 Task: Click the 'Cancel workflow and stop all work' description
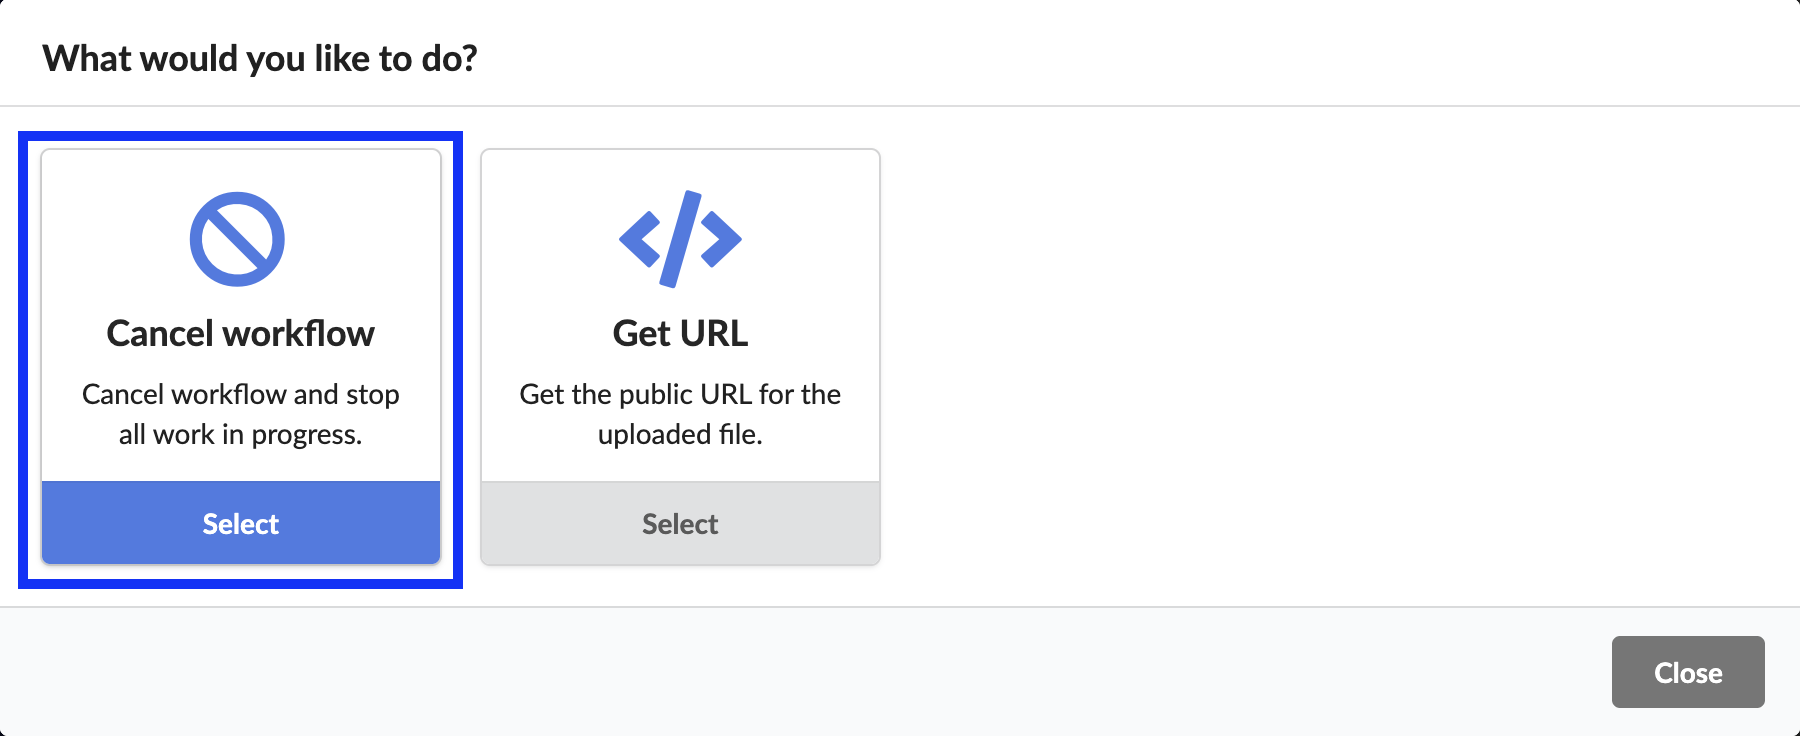tap(241, 414)
